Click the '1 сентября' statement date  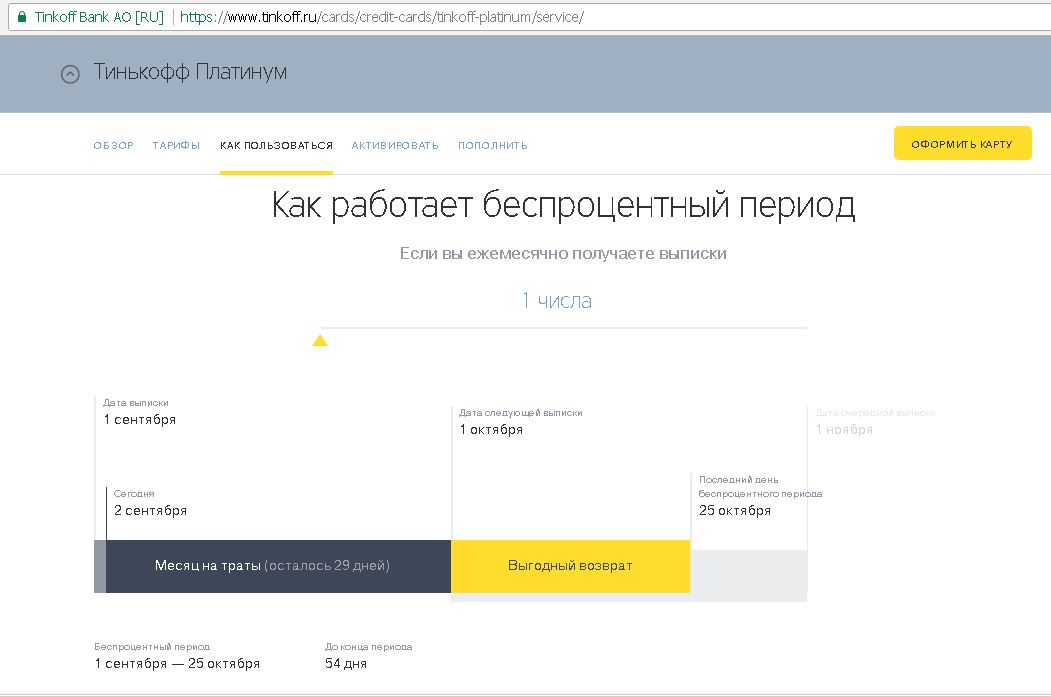coord(140,420)
